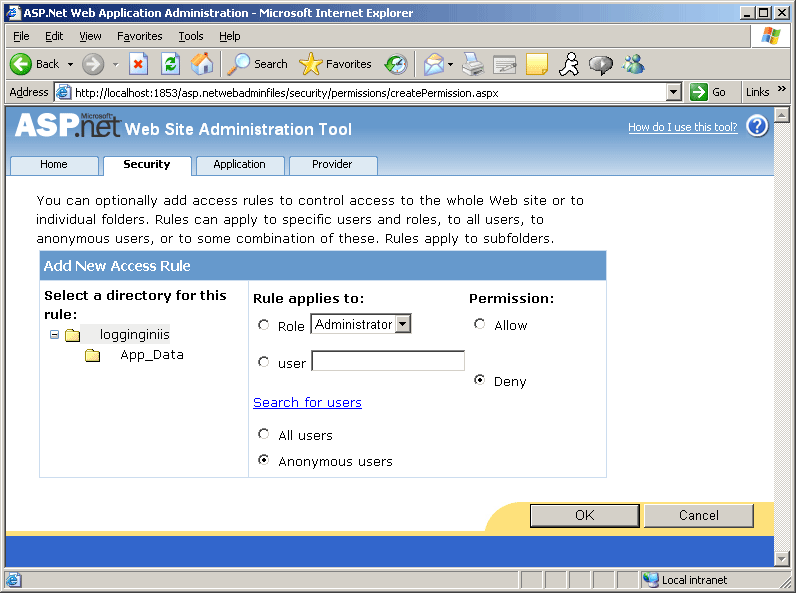Open the Administrator role dropdown

click(x=402, y=324)
